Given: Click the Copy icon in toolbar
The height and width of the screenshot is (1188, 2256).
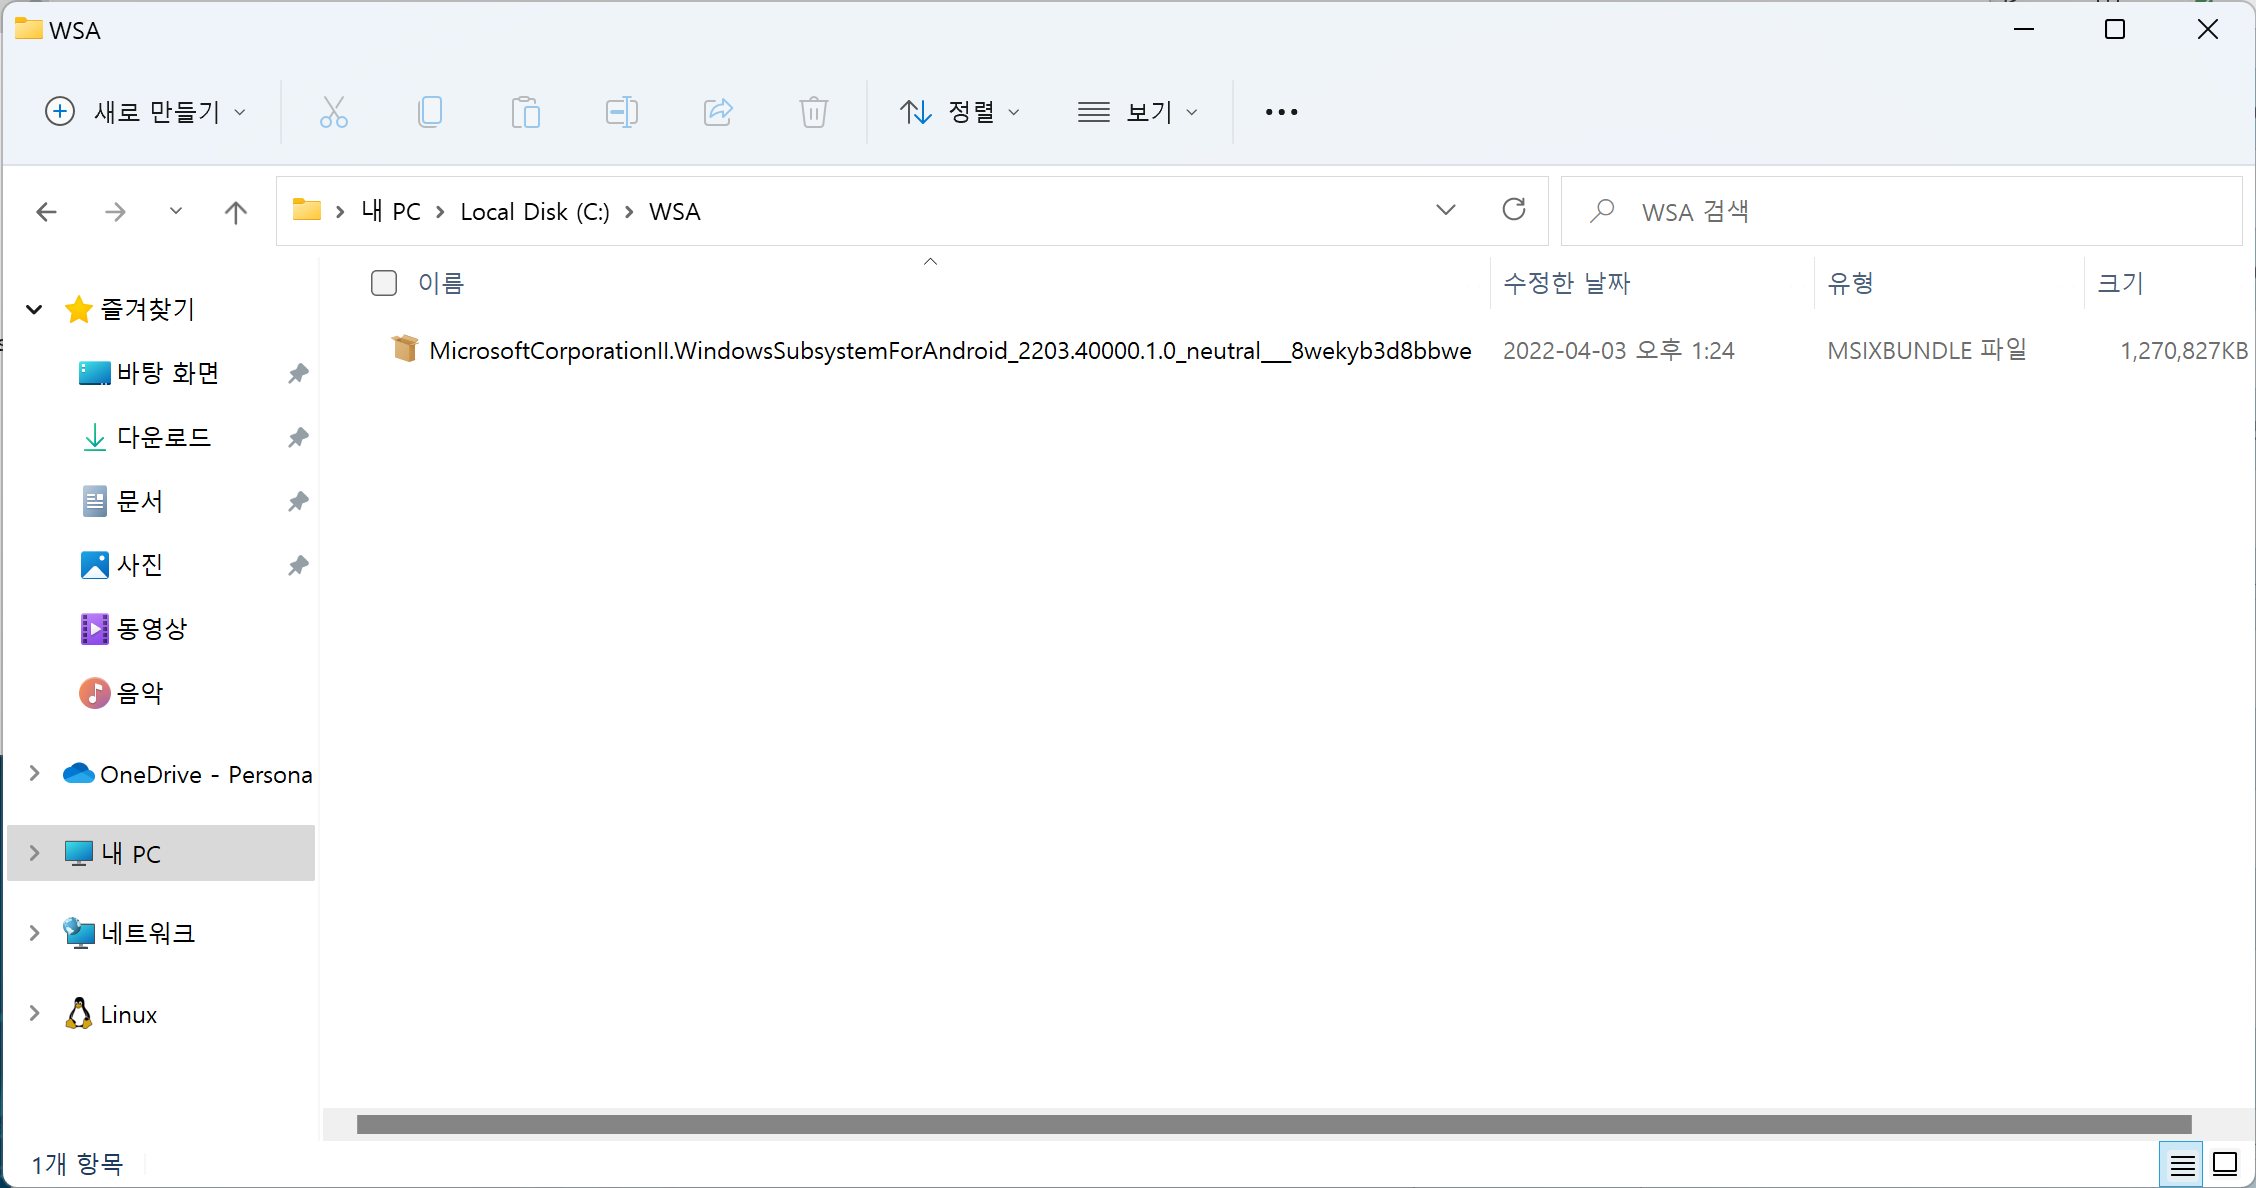Looking at the screenshot, I should coord(430,112).
